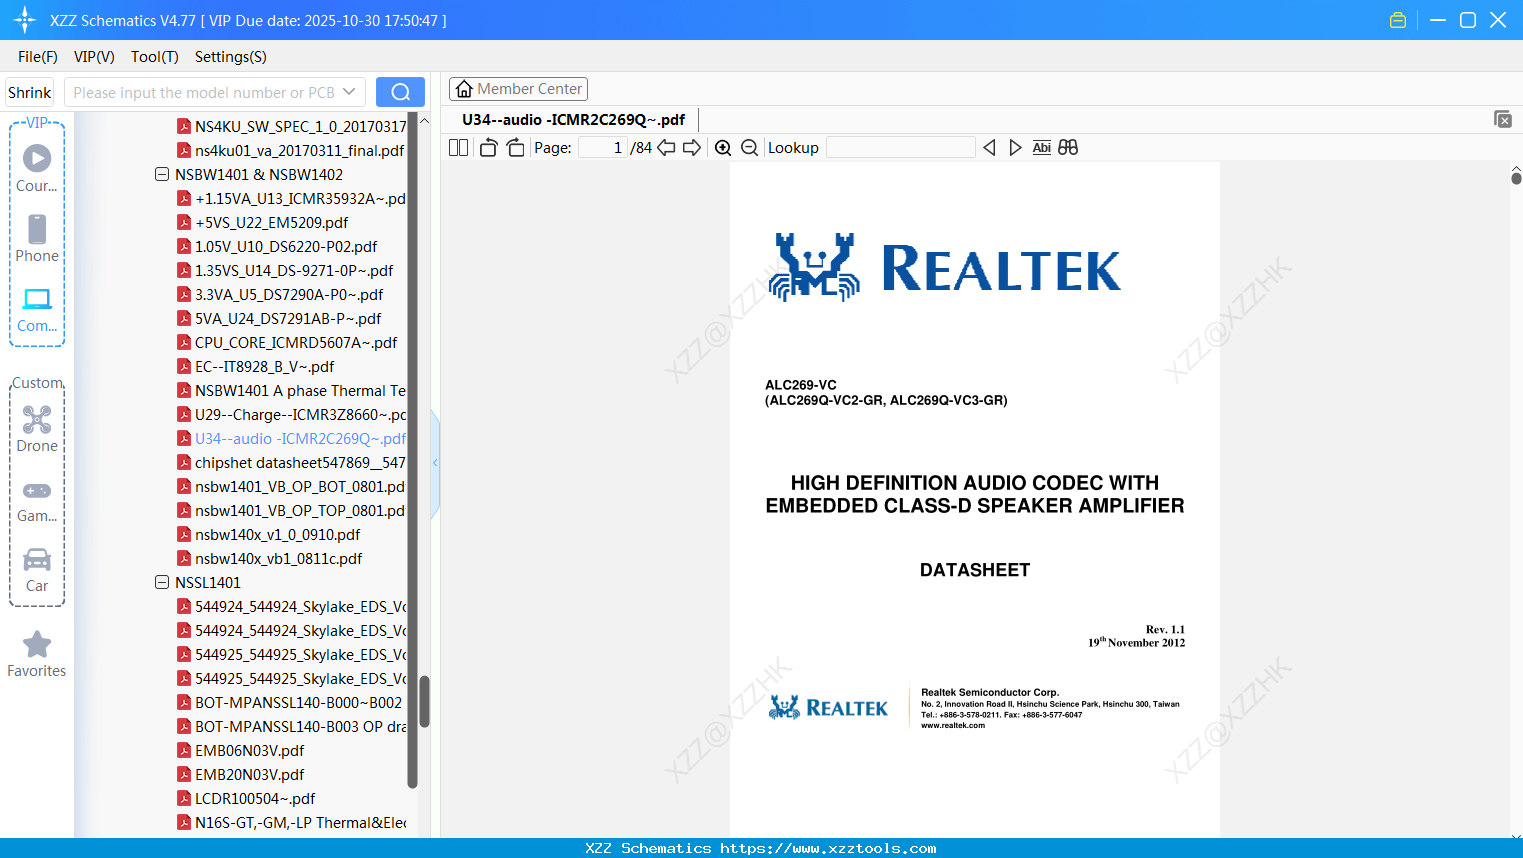This screenshot has height=858, width=1523.
Task: Open BOT-MPANSSL140-B000~B002 file
Action: (290, 702)
